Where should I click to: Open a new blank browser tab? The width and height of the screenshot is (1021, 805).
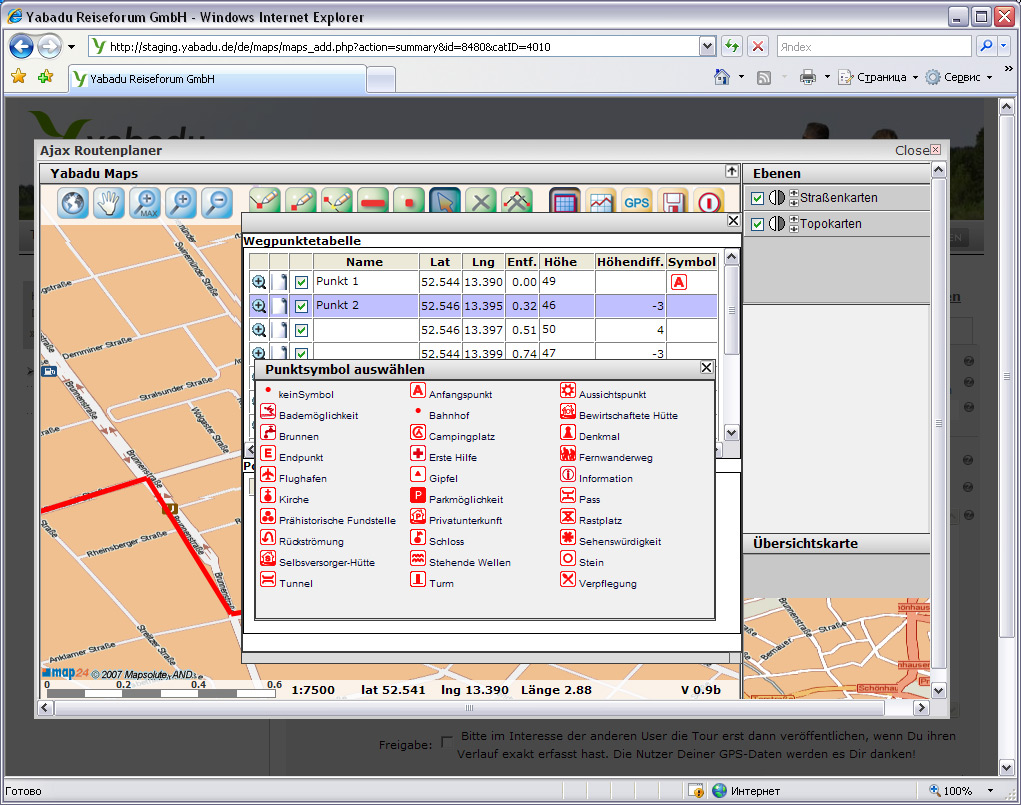(x=381, y=80)
